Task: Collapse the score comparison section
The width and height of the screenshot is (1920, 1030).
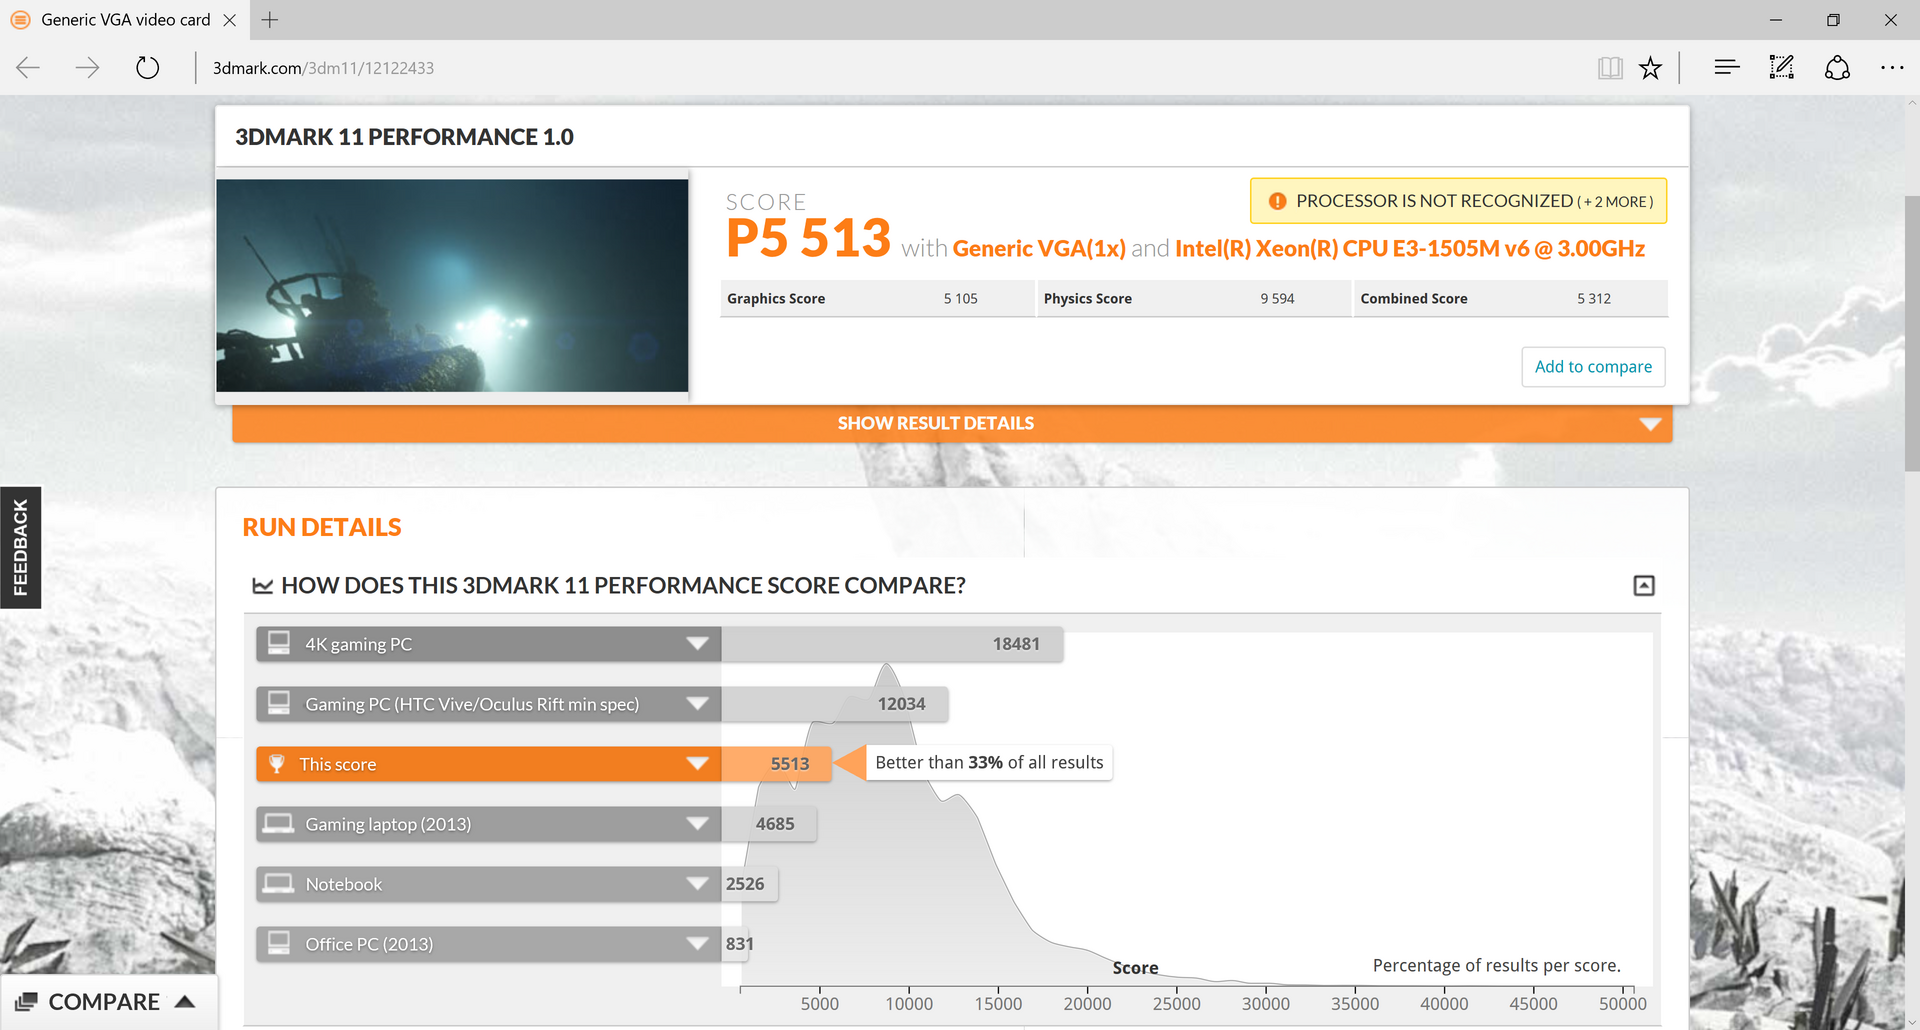Action: point(1644,586)
